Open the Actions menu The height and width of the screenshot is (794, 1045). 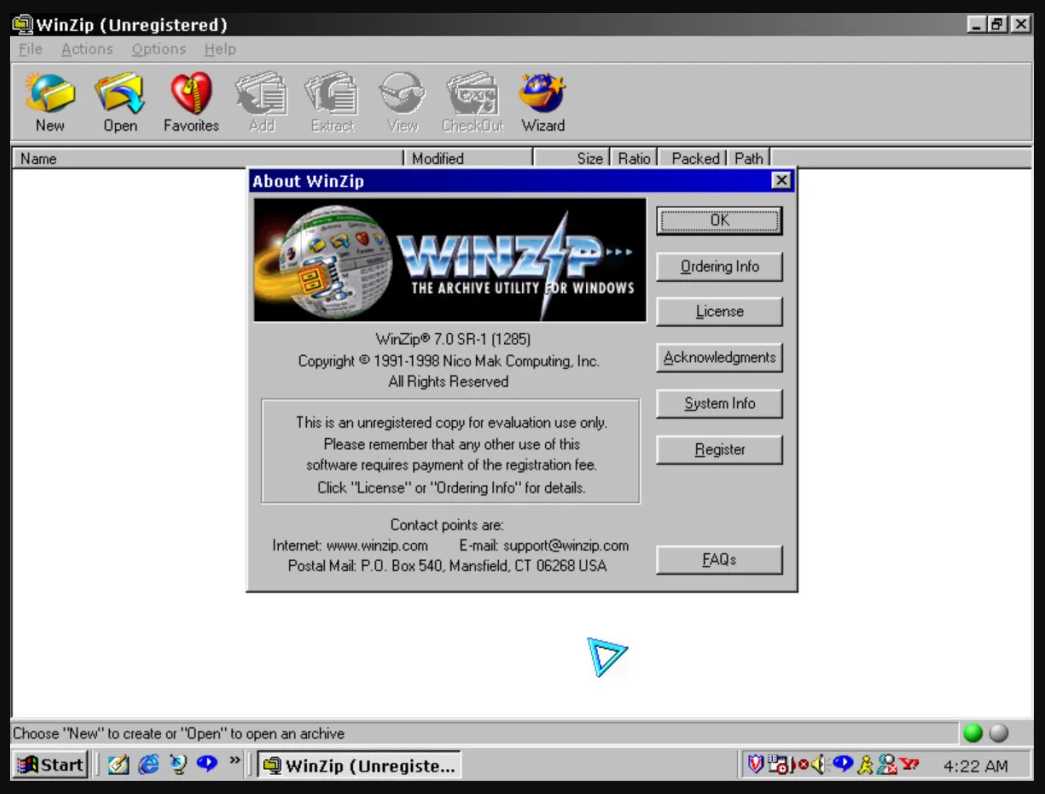click(x=87, y=49)
